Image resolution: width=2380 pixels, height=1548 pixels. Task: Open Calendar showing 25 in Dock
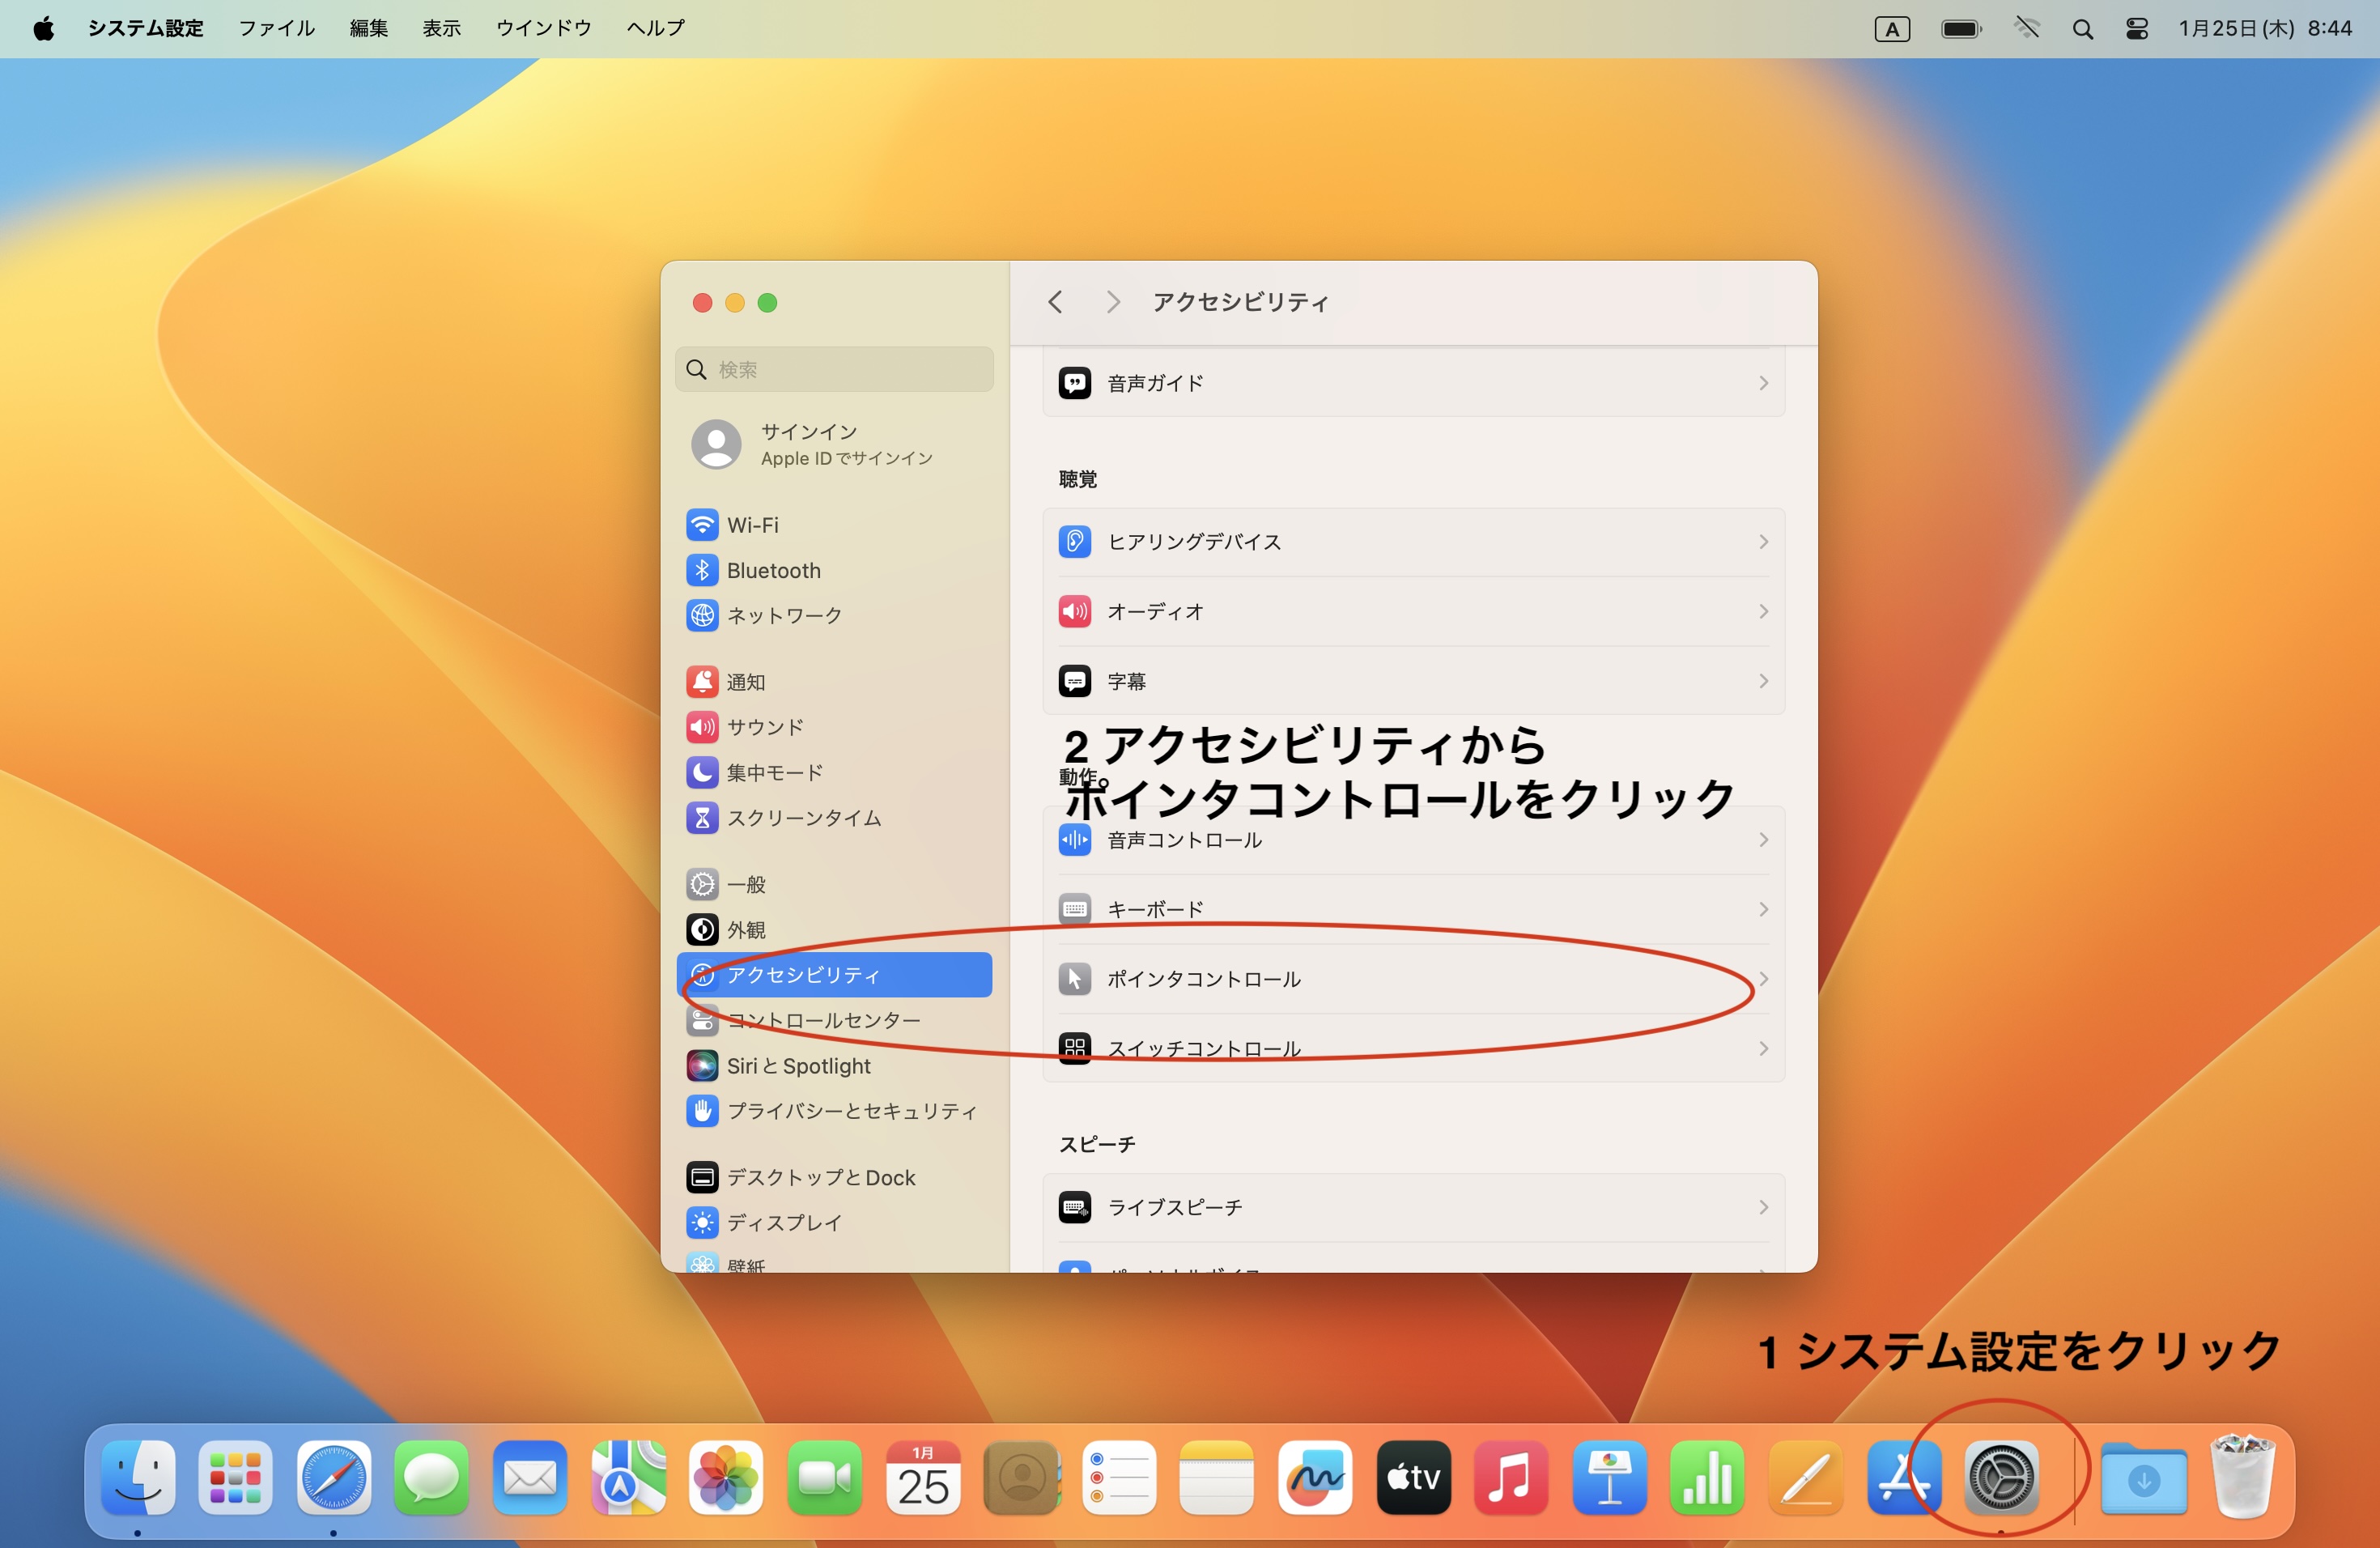pyautogui.click(x=922, y=1477)
